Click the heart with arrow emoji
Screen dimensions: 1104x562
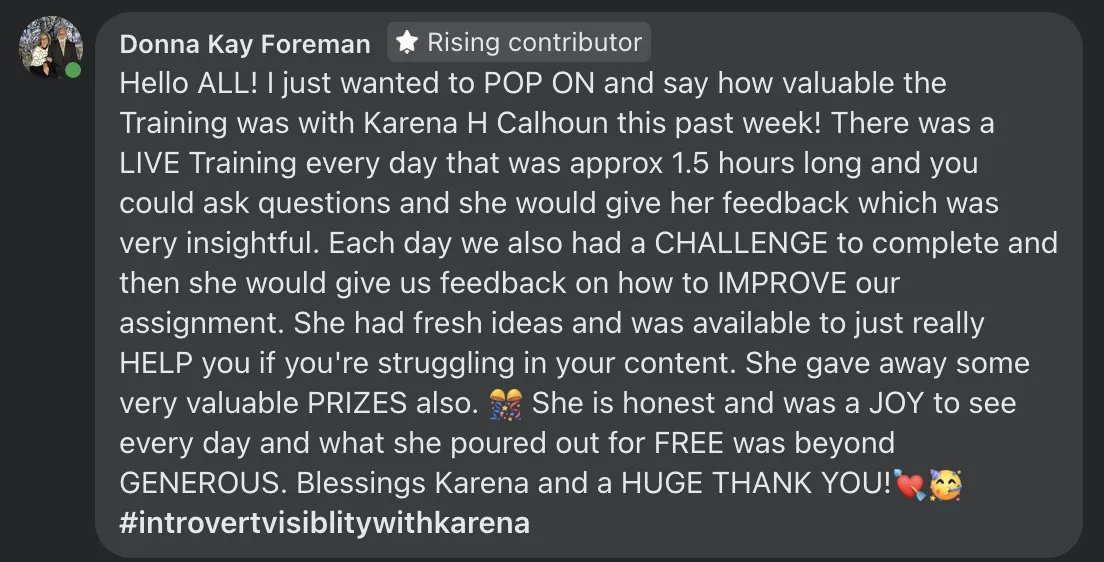[909, 484]
